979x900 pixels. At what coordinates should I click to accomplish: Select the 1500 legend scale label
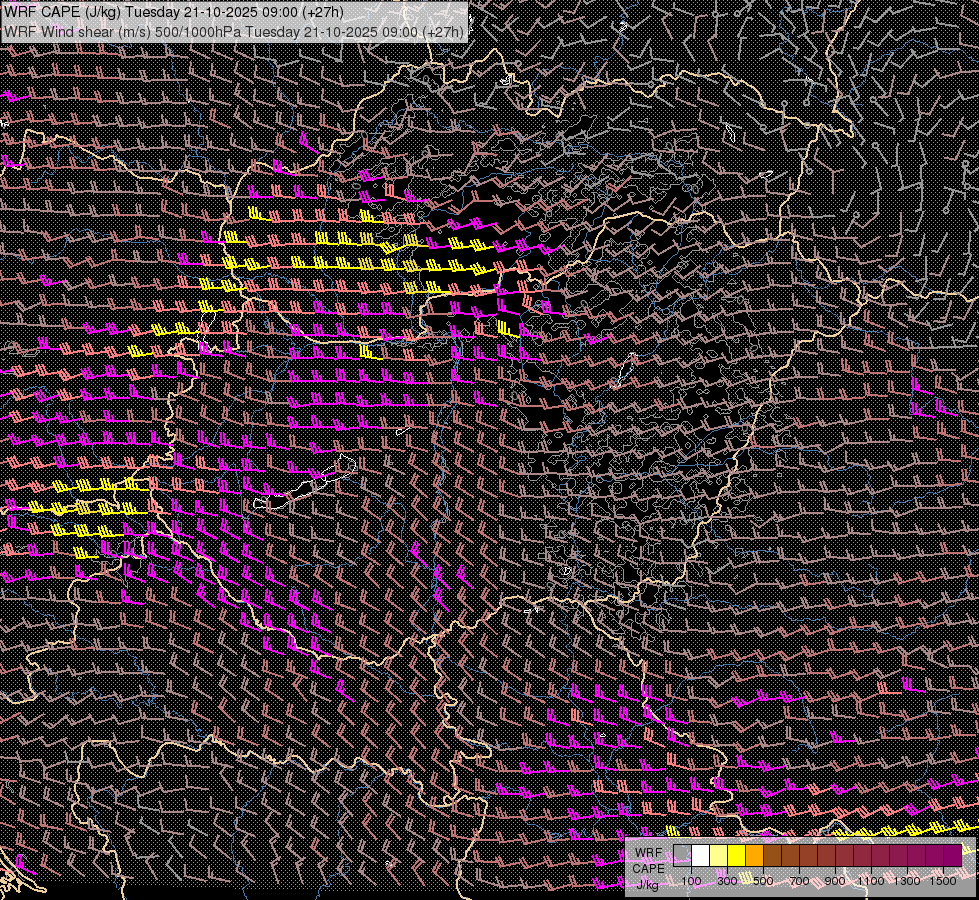(x=943, y=881)
